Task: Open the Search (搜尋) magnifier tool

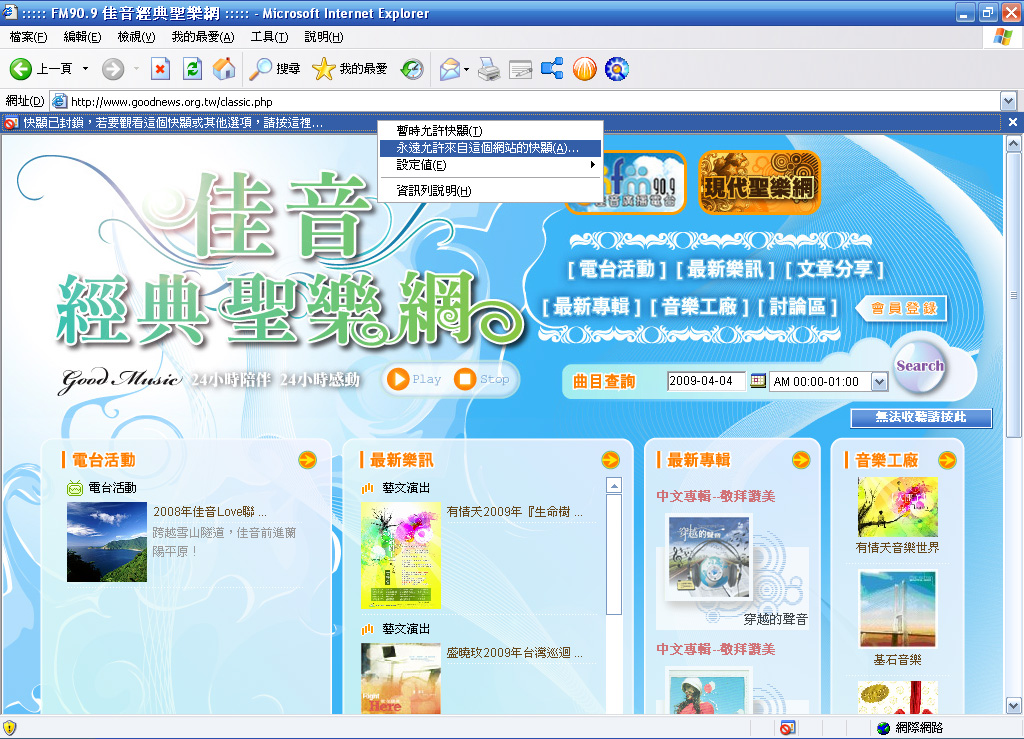Action: pos(275,69)
